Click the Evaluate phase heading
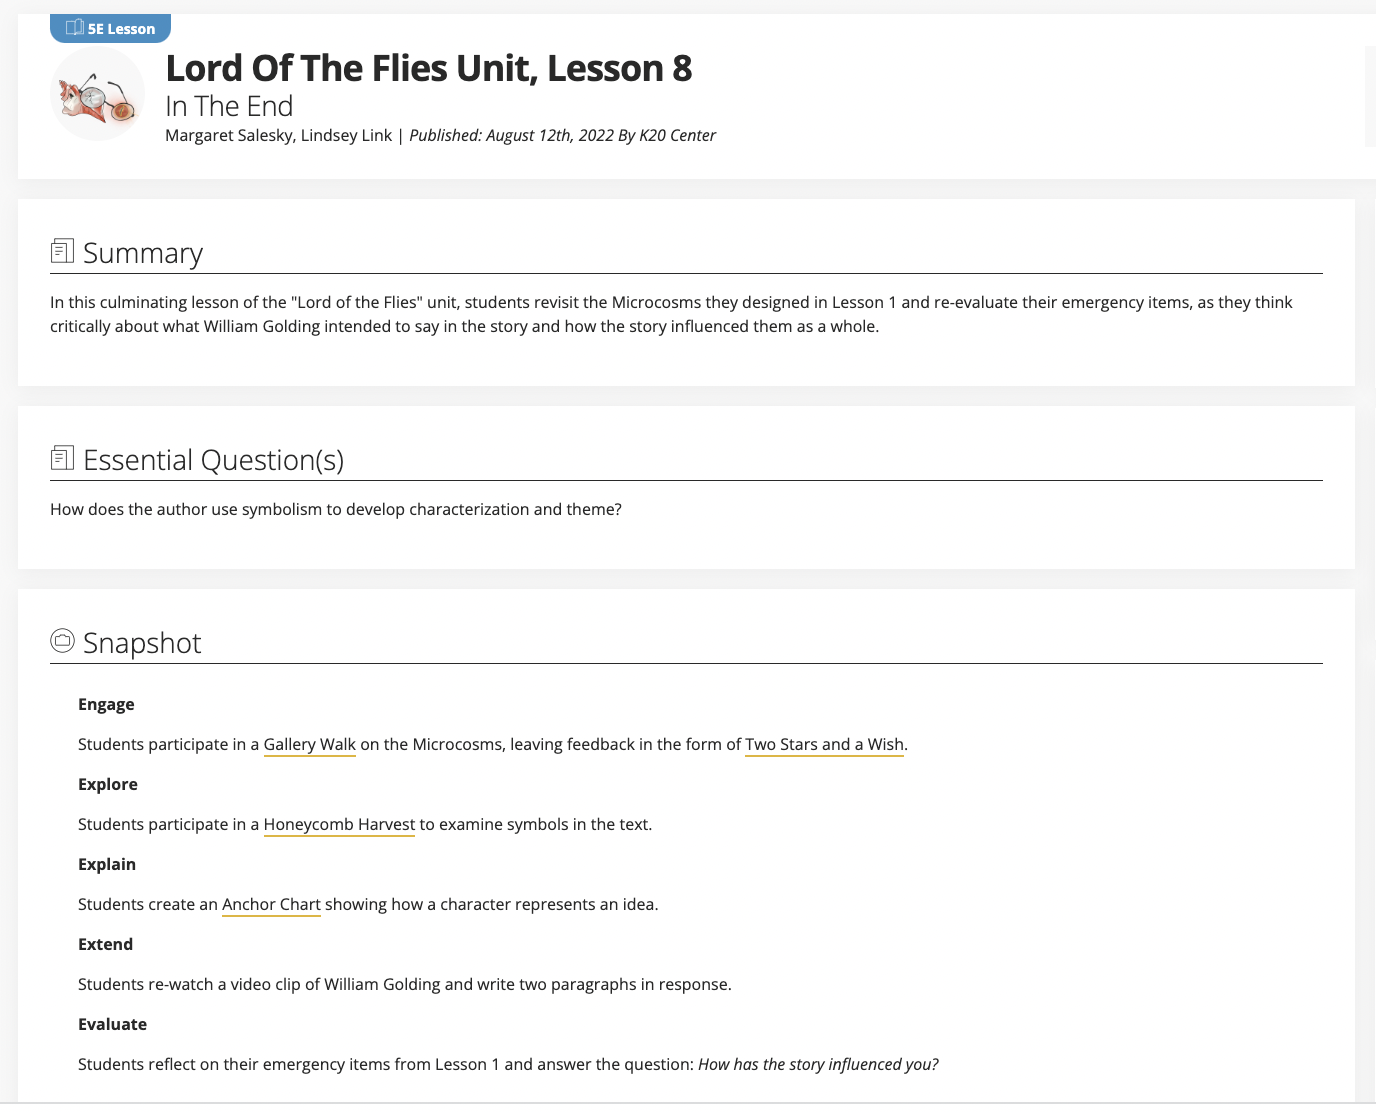The width and height of the screenshot is (1376, 1112). coord(112,1024)
